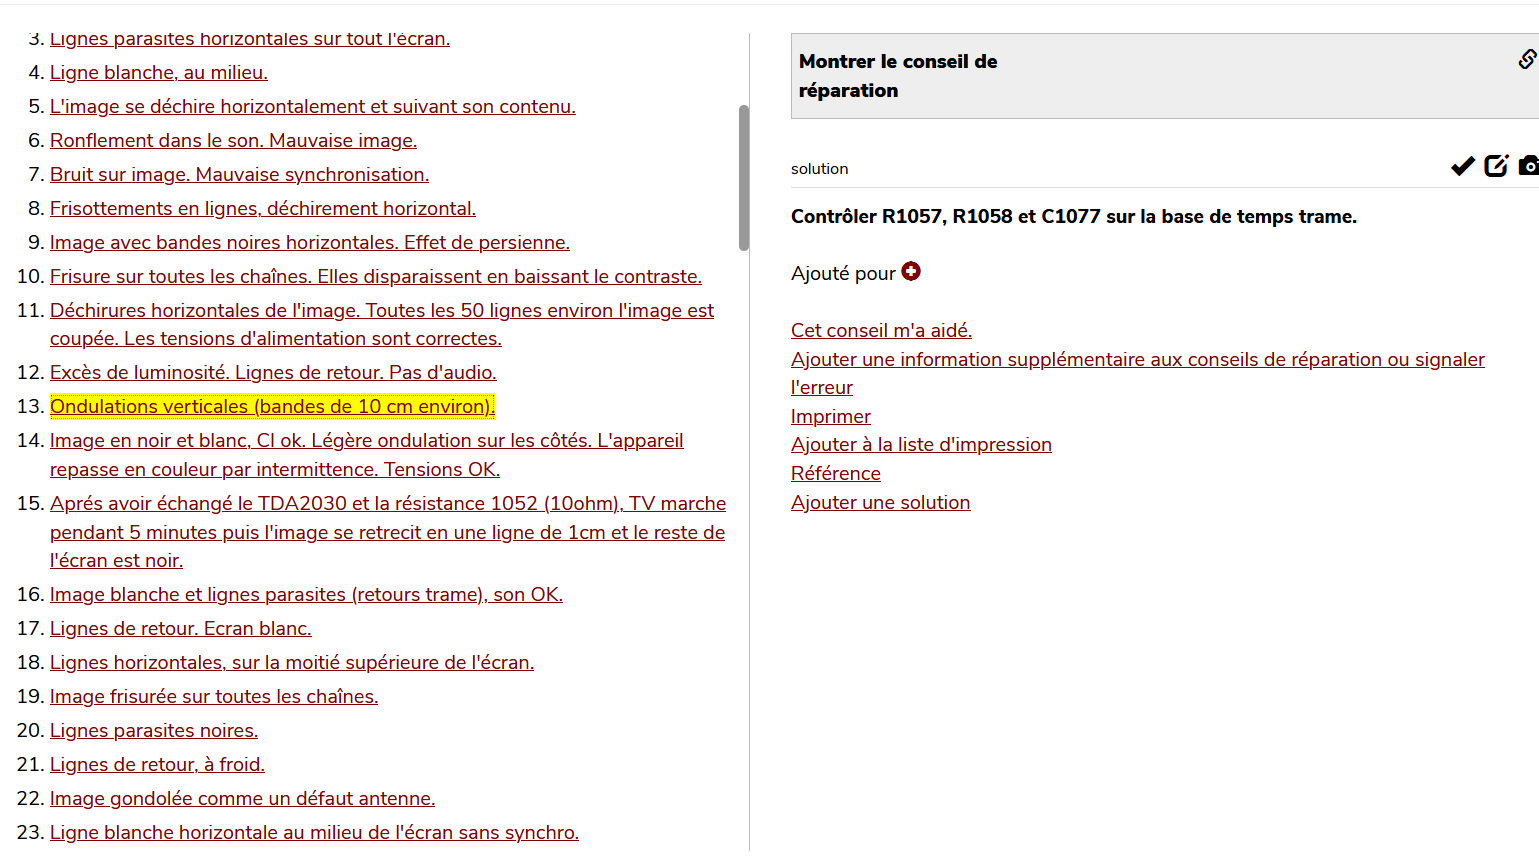
Task: Open 'Image blanche et lignes parasites' entry
Action: click(306, 594)
